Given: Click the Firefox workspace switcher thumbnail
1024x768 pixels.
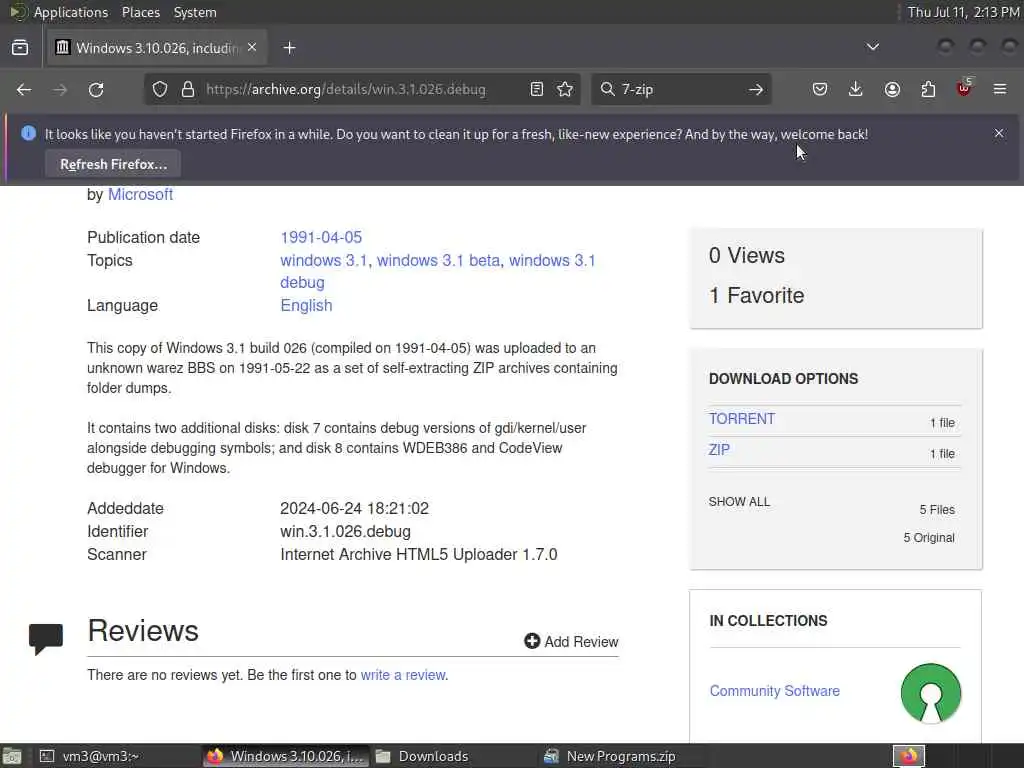Looking at the screenshot, I should [909, 756].
